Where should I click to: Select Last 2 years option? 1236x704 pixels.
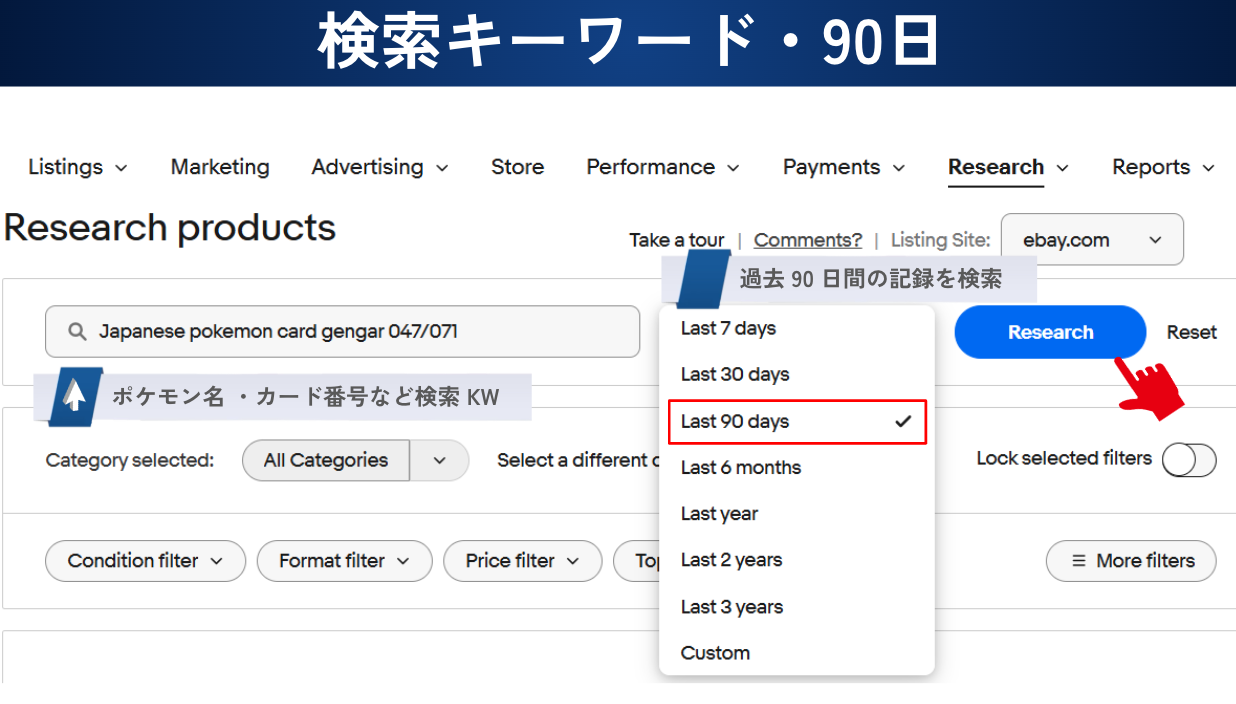tap(797, 560)
